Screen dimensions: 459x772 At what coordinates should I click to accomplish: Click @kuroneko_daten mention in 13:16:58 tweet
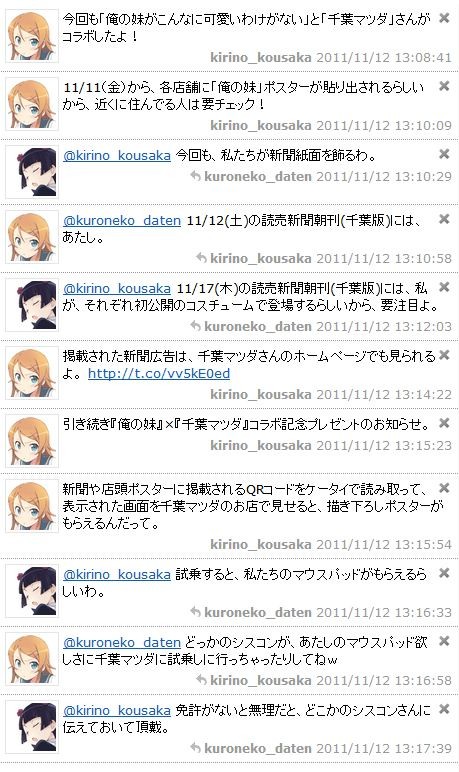122,643
